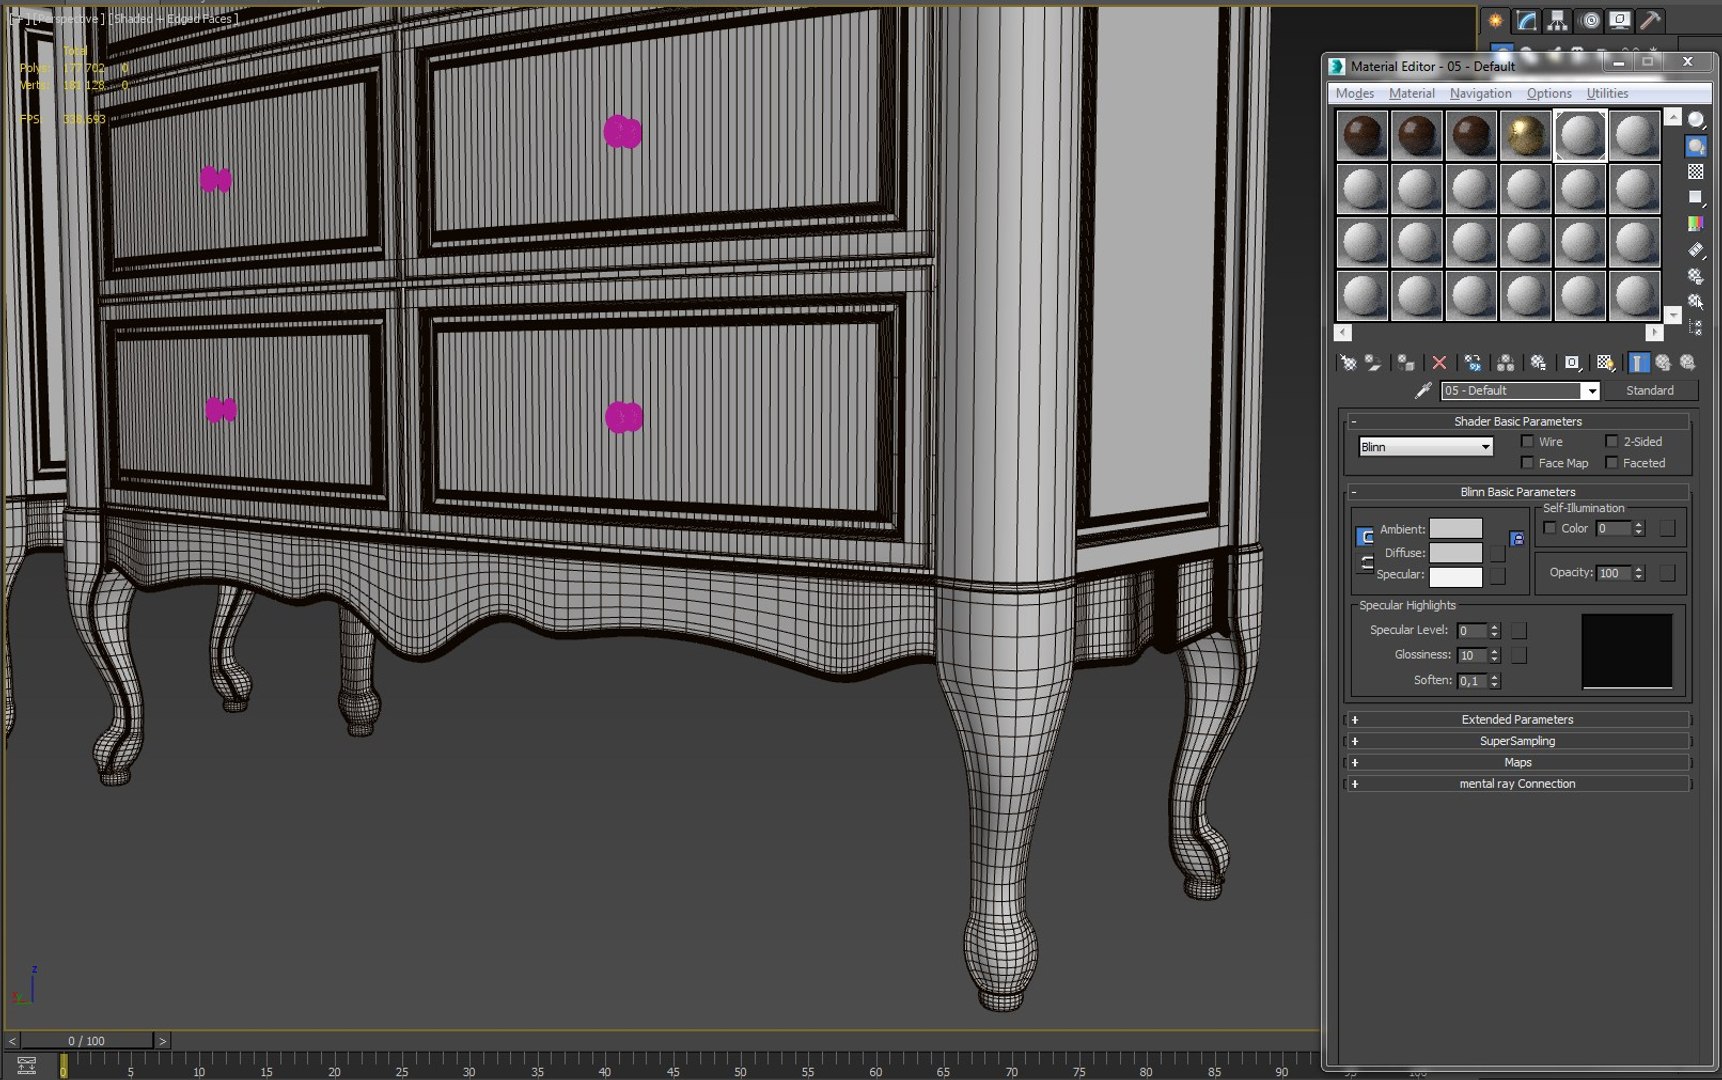The width and height of the screenshot is (1722, 1080).
Task: Click Assign Material to Selection icon
Action: [x=1406, y=363]
